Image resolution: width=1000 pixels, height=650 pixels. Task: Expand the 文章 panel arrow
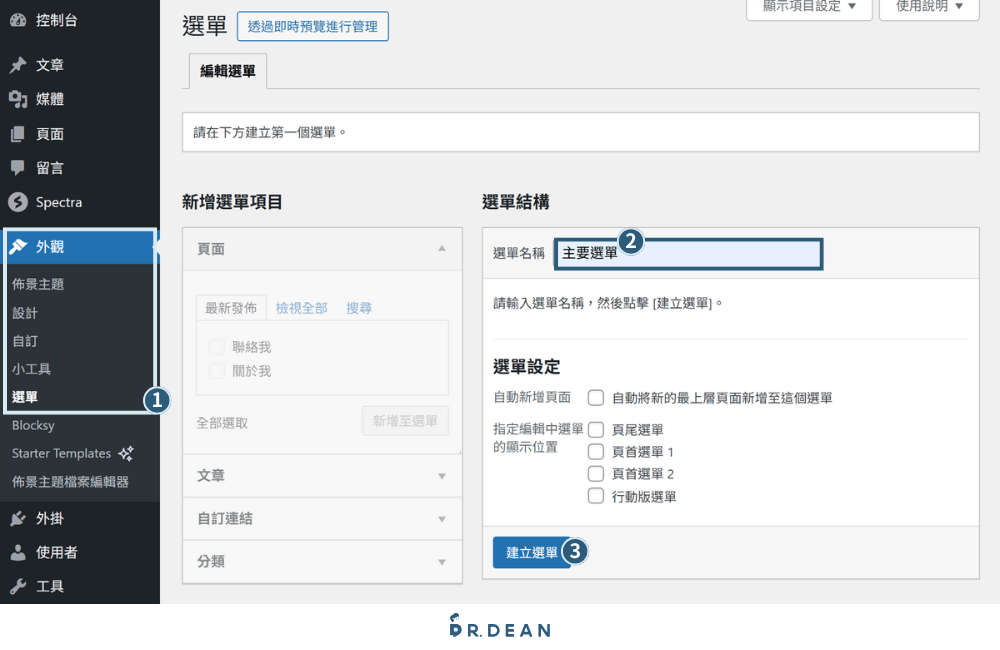pyautogui.click(x=442, y=476)
